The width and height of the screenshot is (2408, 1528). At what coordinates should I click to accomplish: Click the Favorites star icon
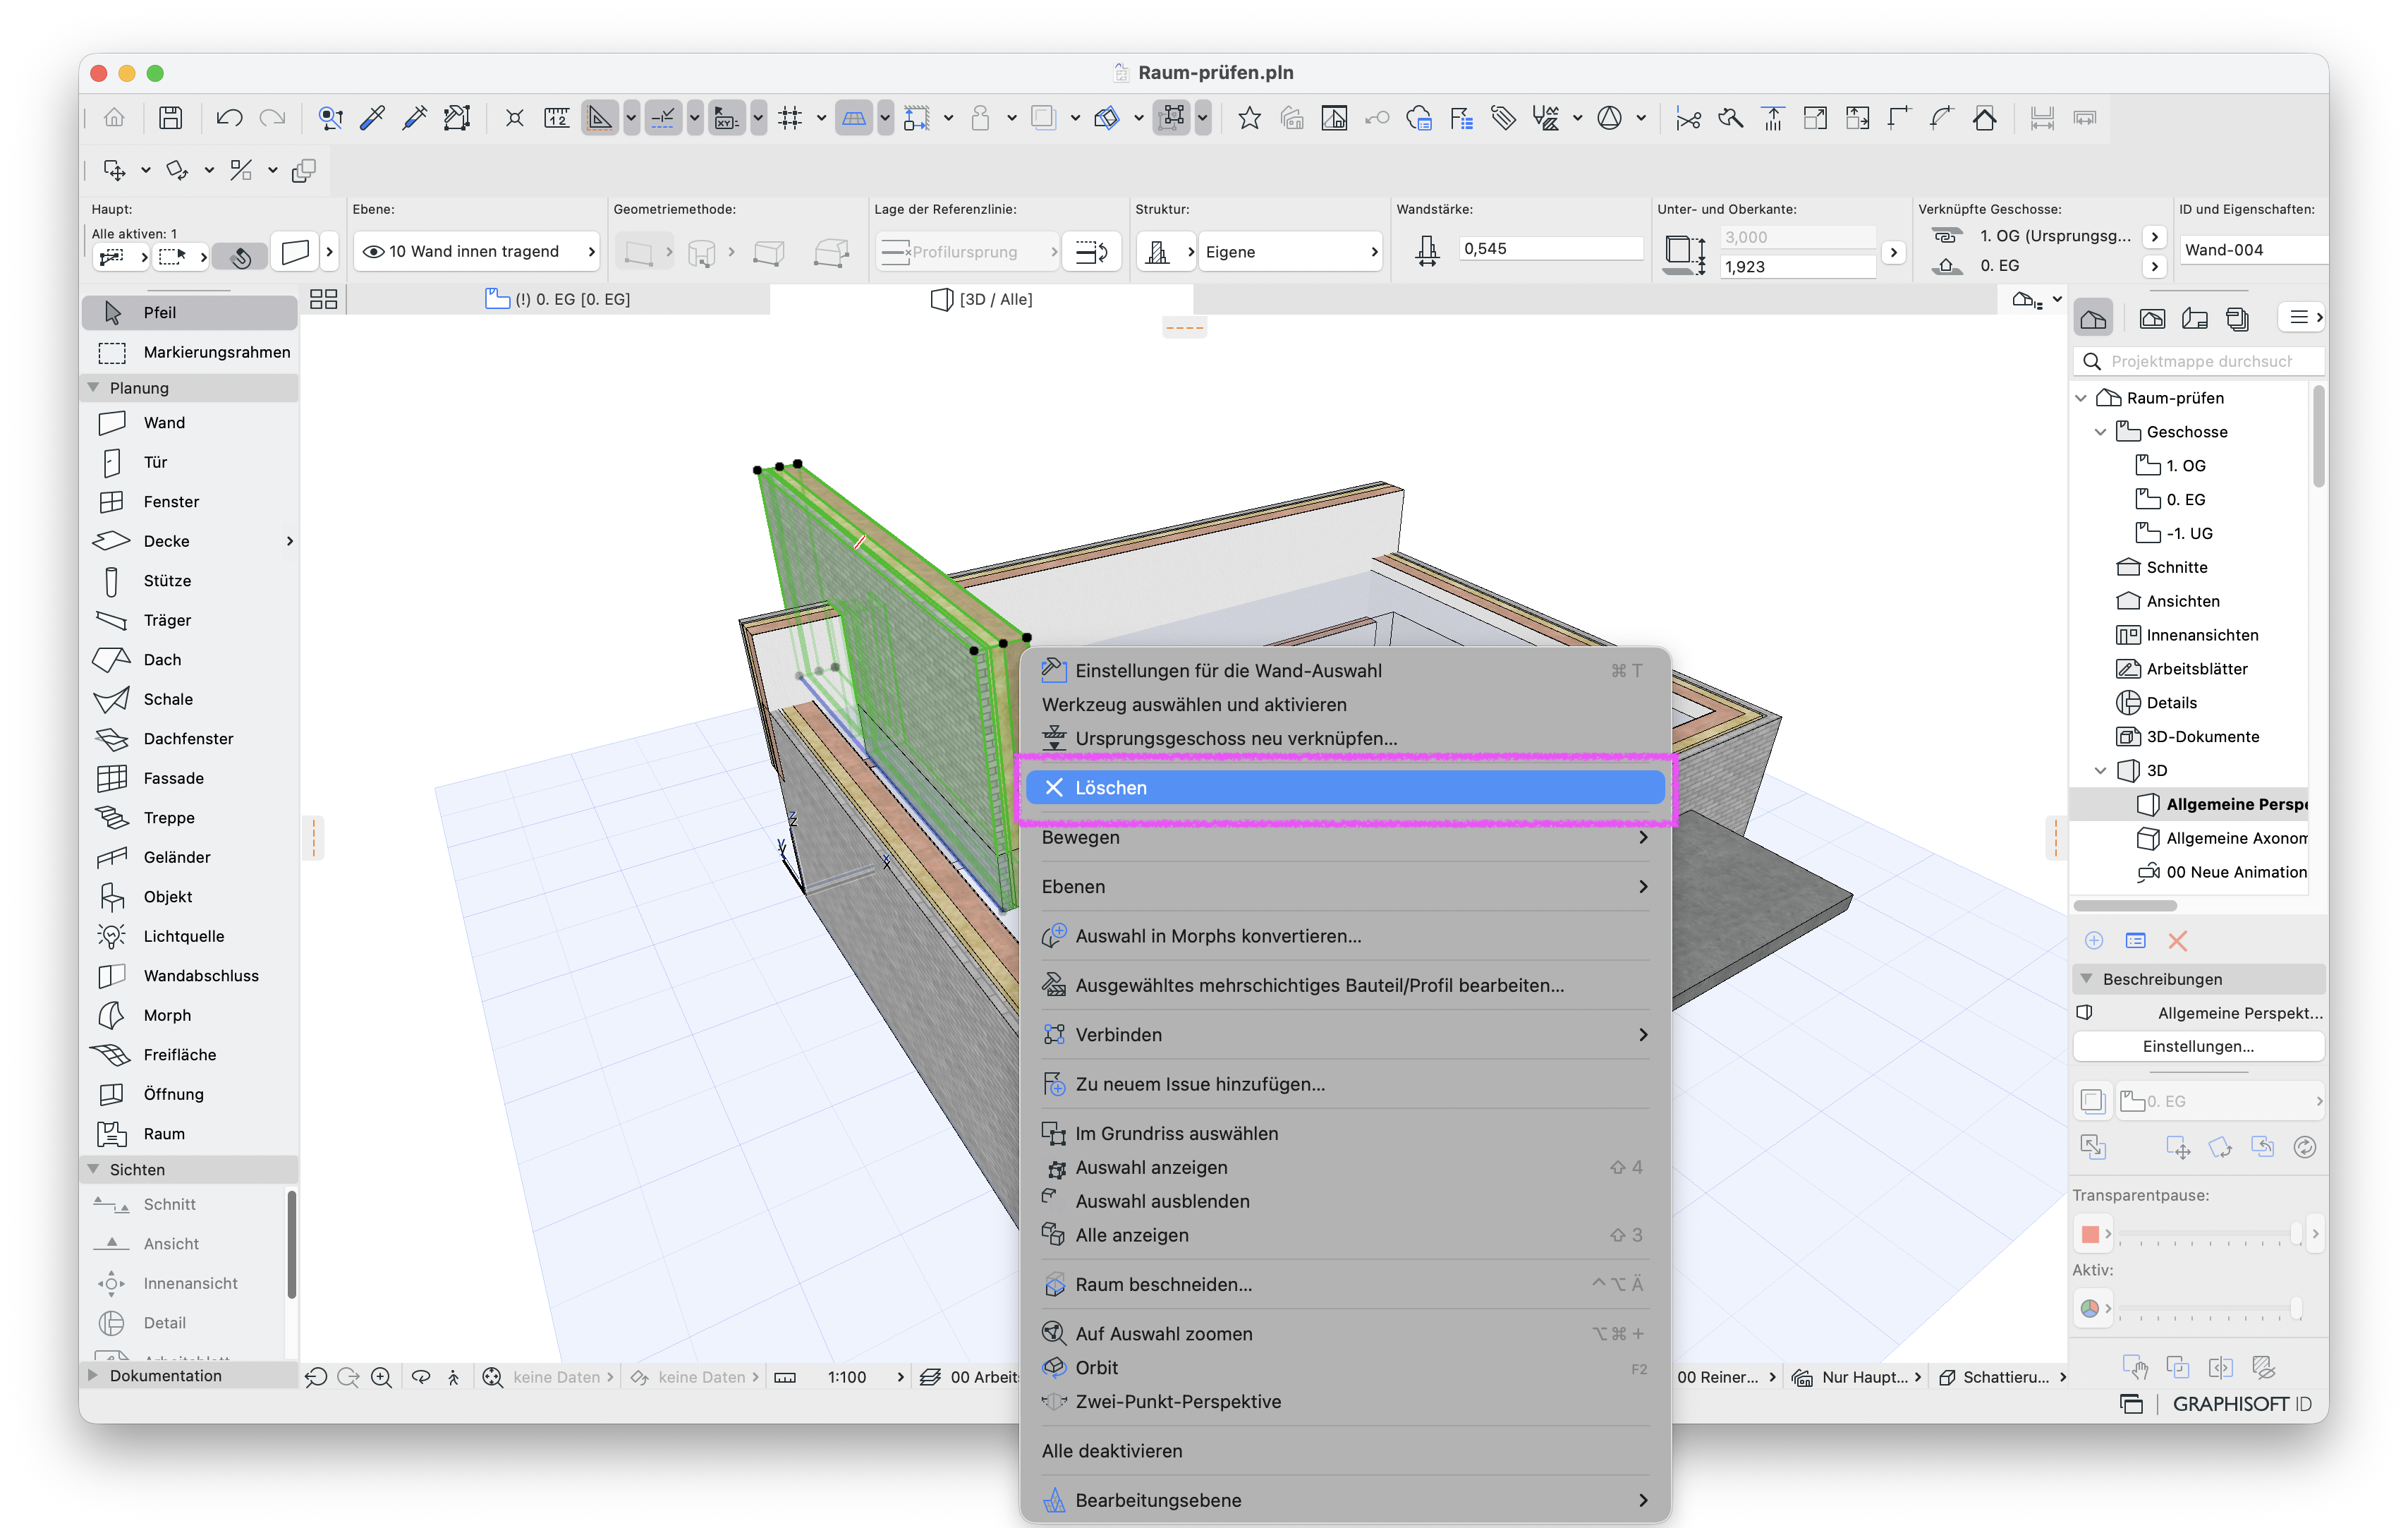tap(1249, 118)
